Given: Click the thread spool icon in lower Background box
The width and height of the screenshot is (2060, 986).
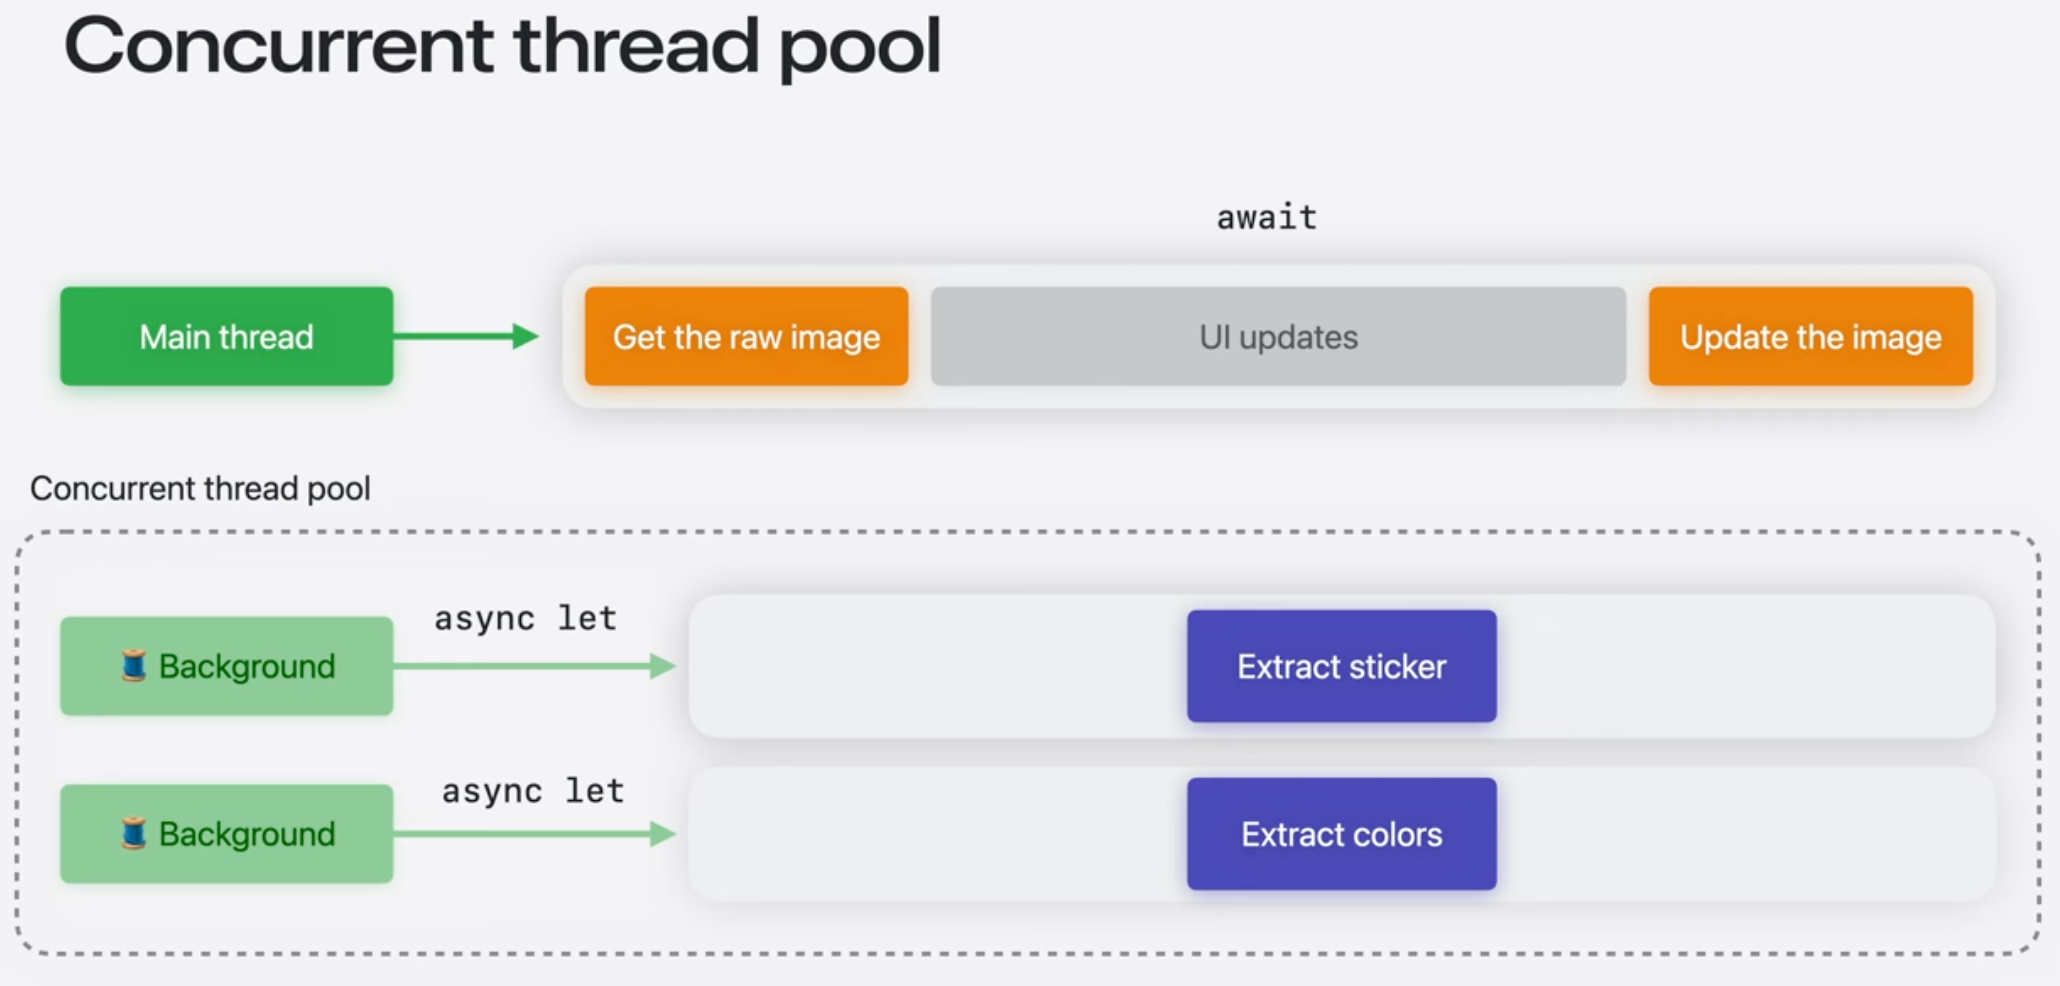Looking at the screenshot, I should [x=134, y=833].
